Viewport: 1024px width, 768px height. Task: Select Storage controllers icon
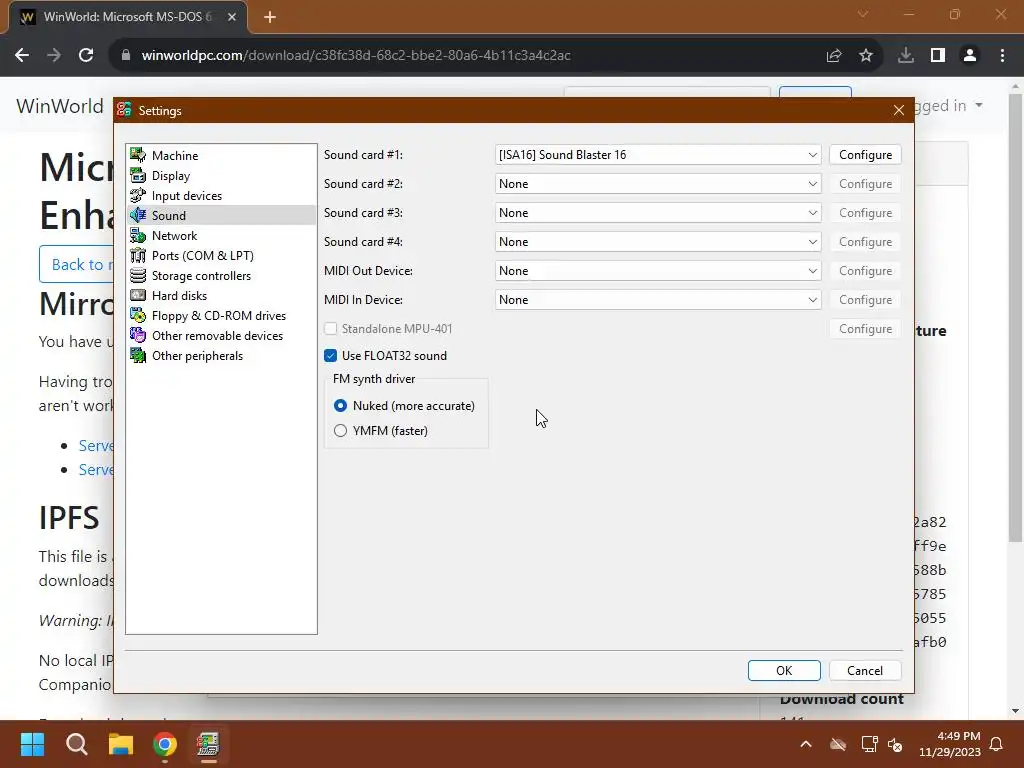coord(138,275)
